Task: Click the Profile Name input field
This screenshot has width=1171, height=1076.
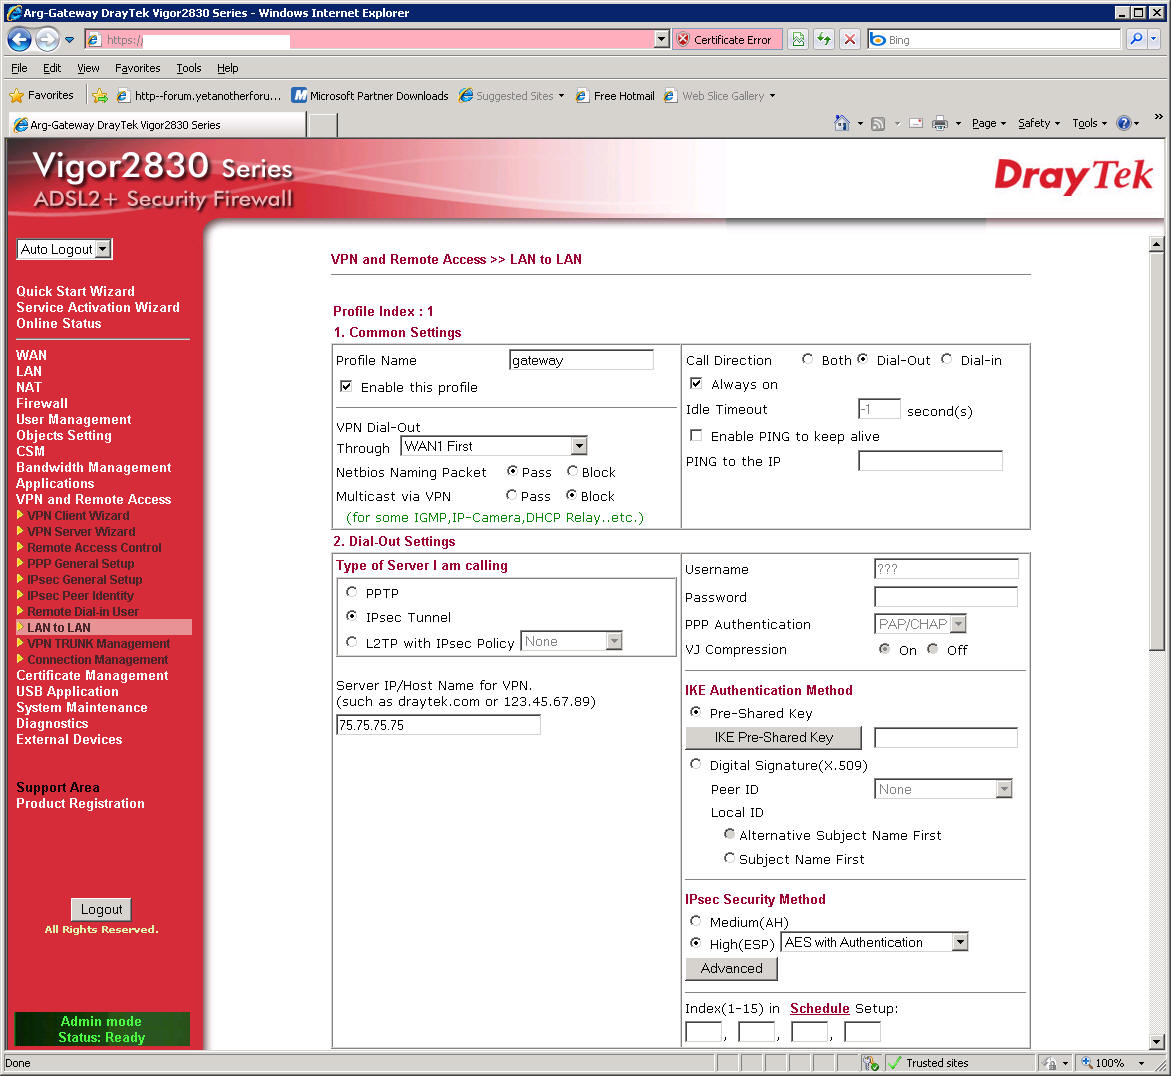Action: click(581, 360)
